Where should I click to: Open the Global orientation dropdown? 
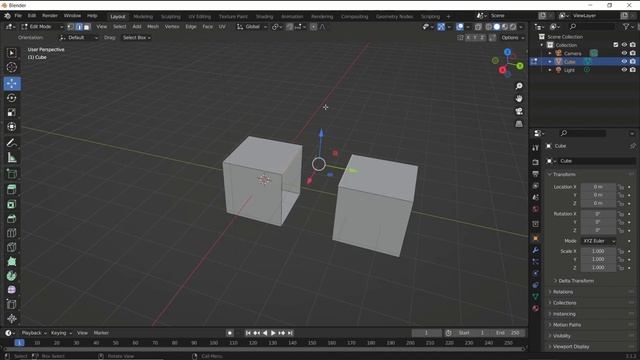click(x=252, y=27)
